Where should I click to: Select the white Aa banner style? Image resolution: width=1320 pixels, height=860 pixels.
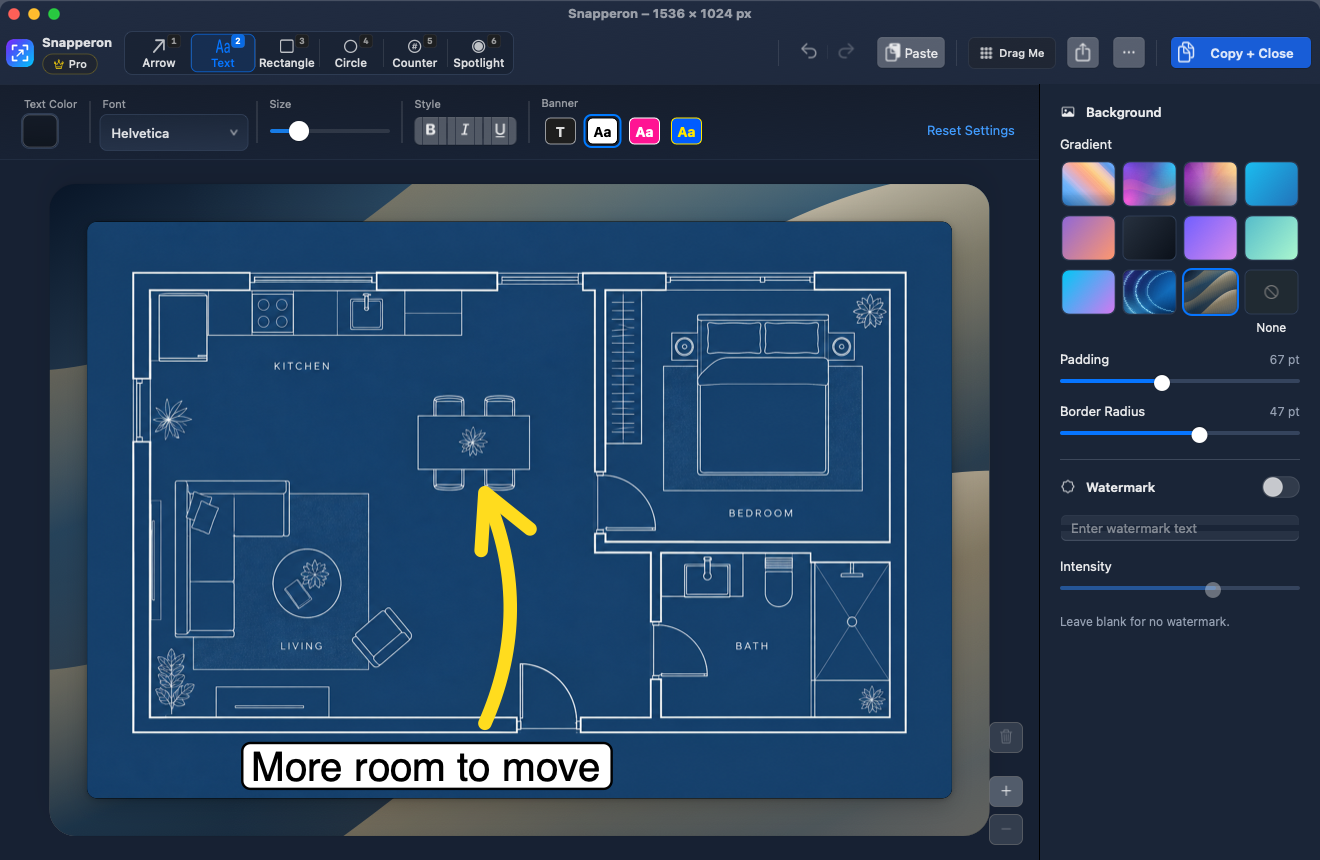click(x=602, y=131)
